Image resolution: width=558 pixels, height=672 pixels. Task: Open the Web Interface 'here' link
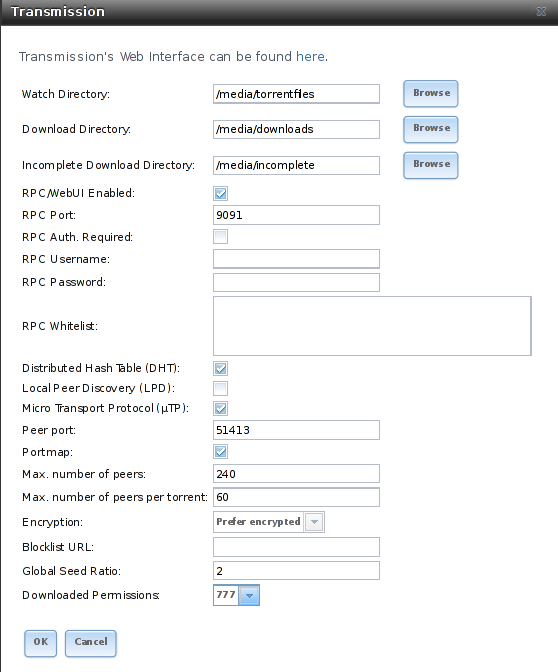(310, 57)
